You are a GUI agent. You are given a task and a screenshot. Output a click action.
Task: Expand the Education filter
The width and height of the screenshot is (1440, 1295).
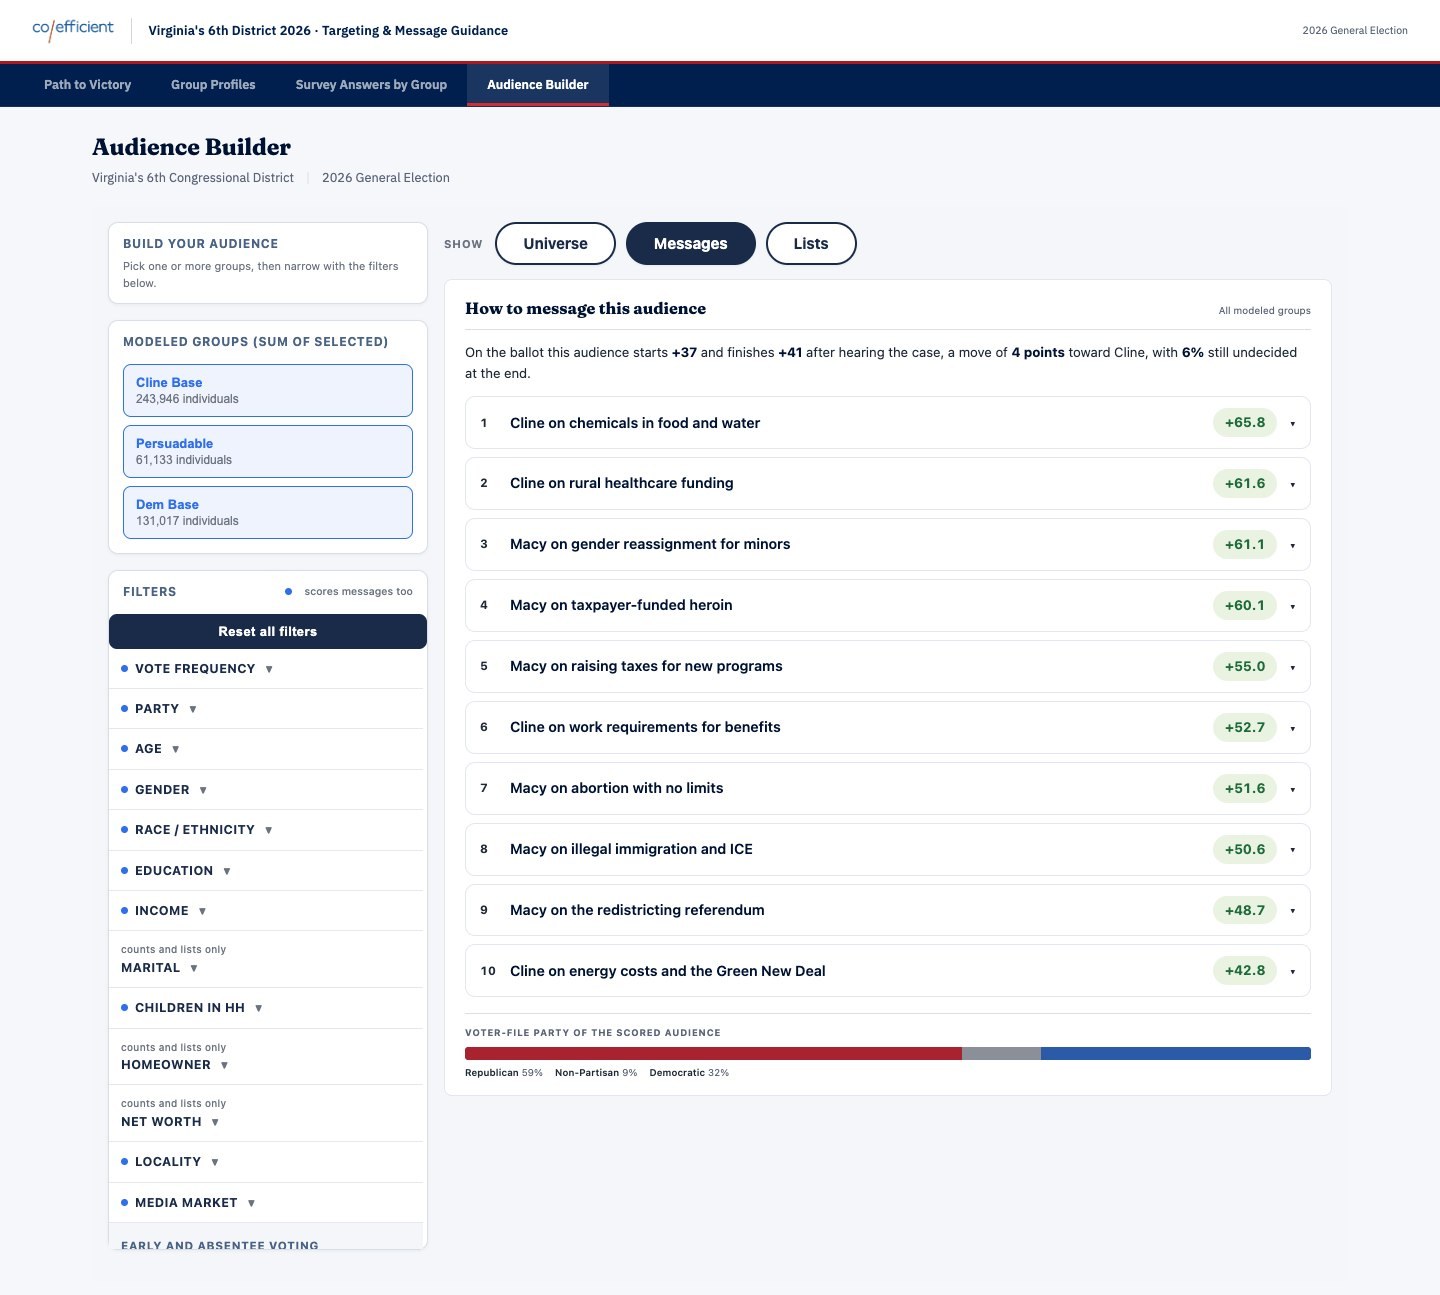pyautogui.click(x=268, y=870)
